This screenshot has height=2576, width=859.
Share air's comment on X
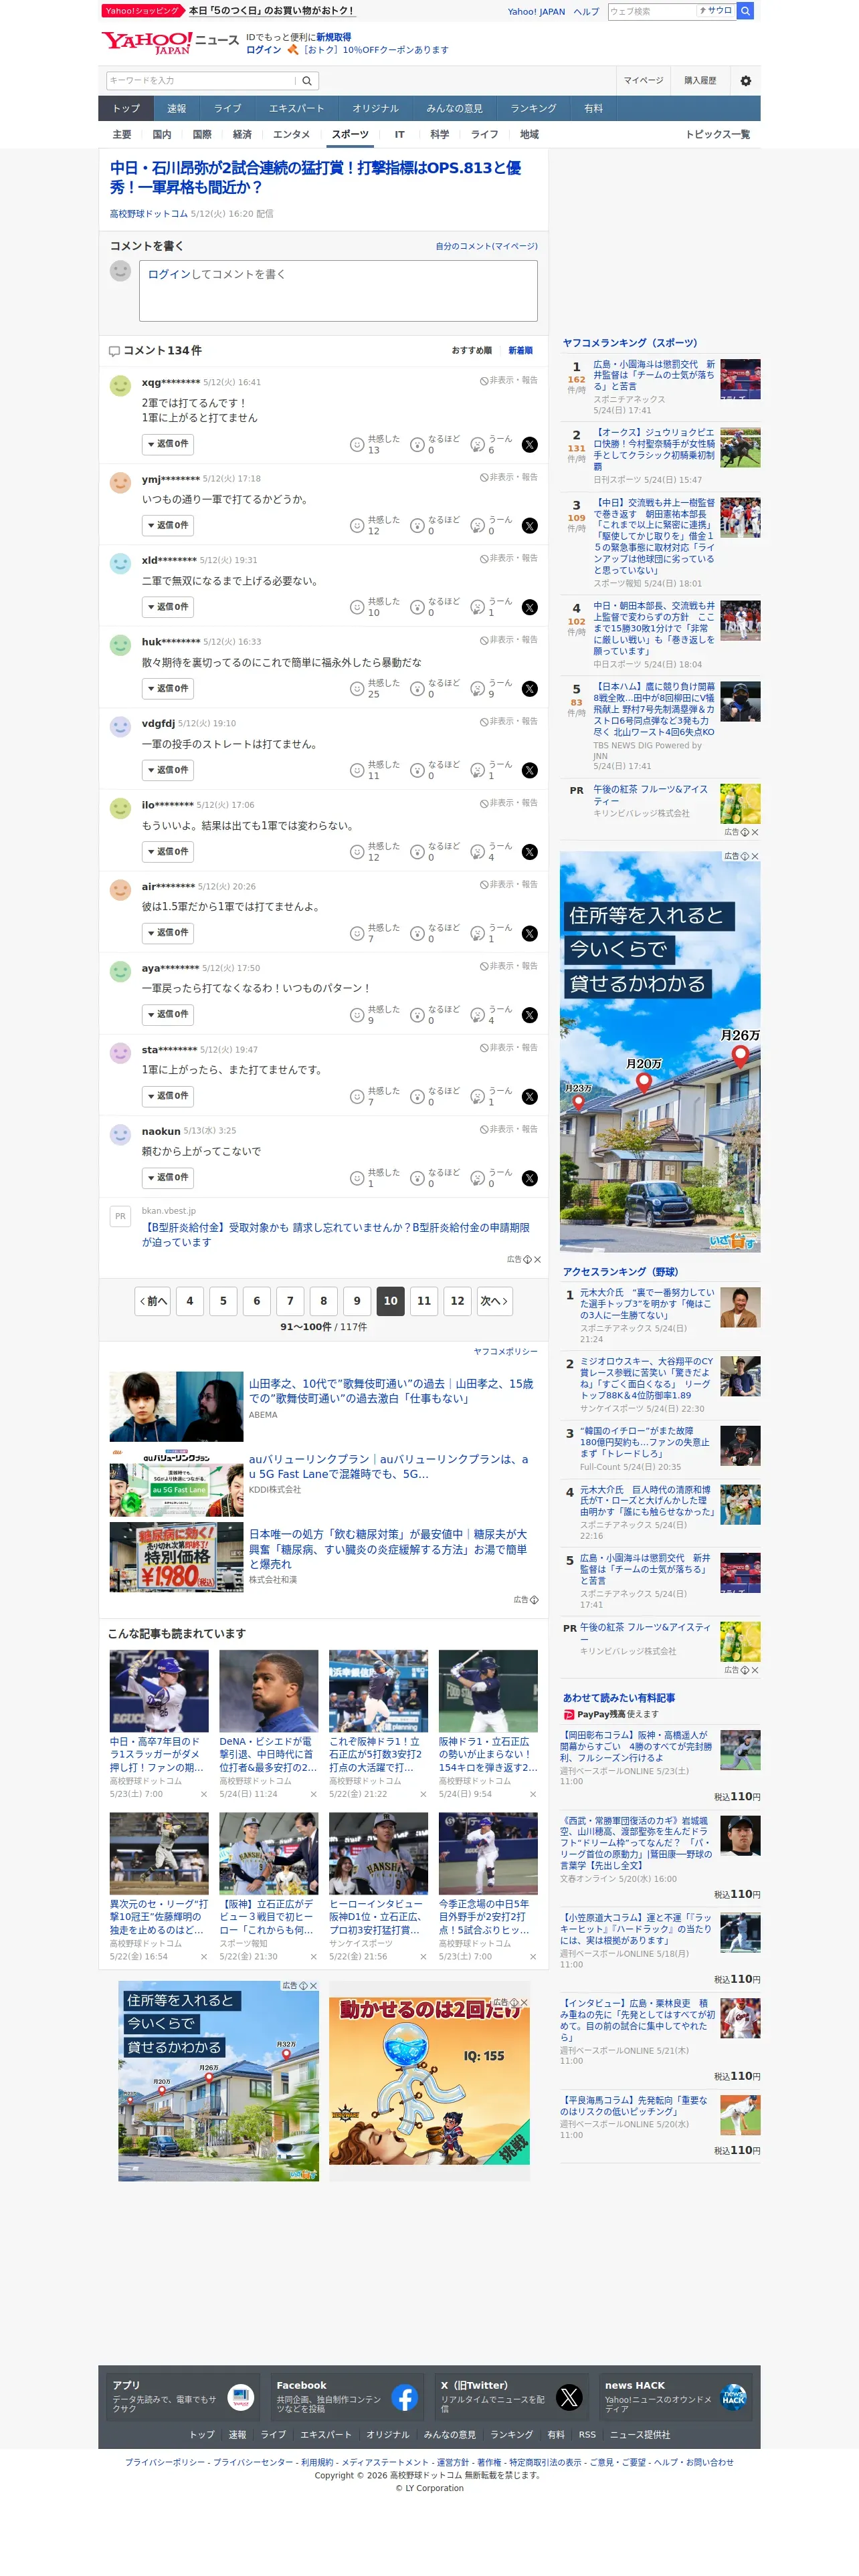pyautogui.click(x=530, y=934)
